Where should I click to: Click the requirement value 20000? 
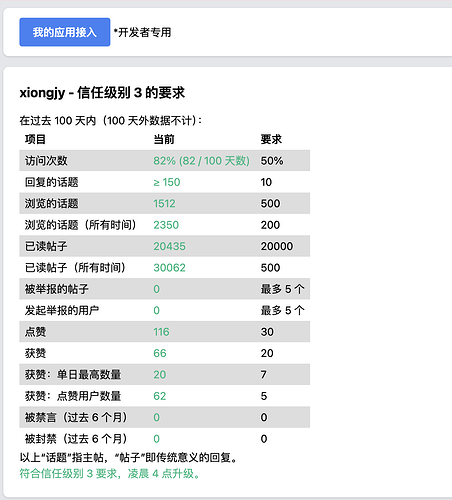coord(277,246)
